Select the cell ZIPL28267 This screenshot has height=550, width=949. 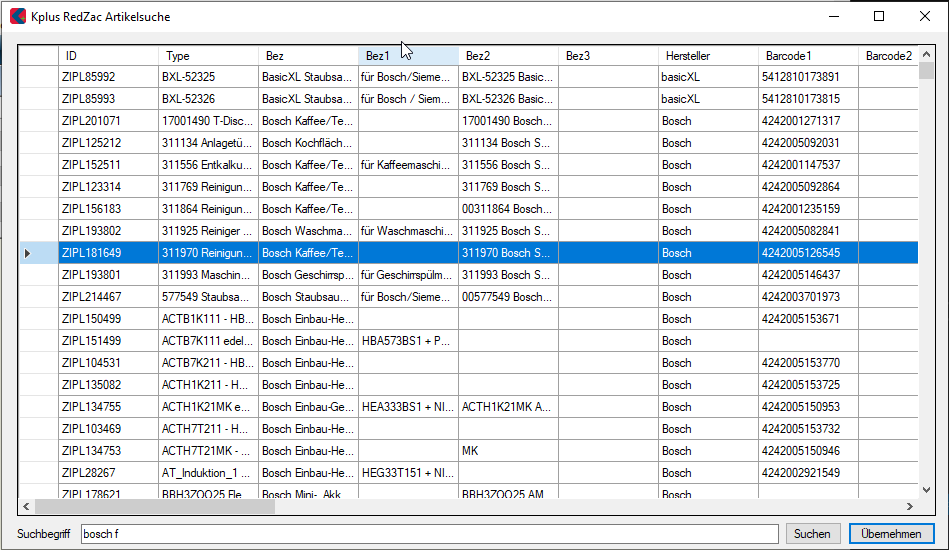point(108,473)
